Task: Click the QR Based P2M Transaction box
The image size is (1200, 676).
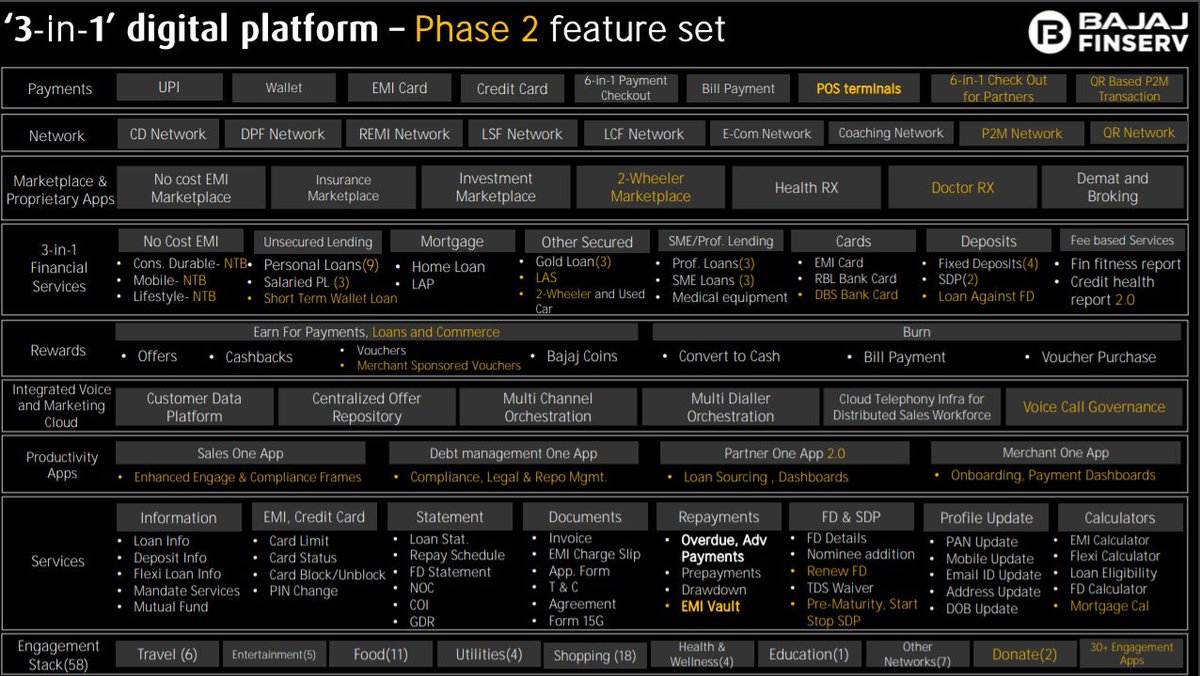Action: coord(1129,87)
